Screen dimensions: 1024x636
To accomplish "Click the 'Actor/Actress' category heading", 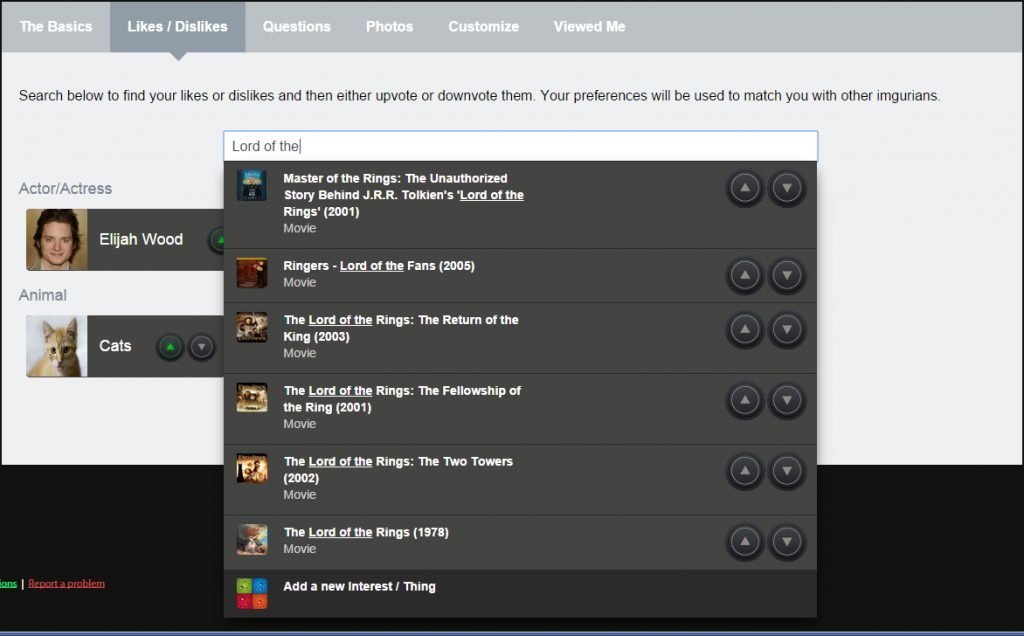I will coord(65,189).
